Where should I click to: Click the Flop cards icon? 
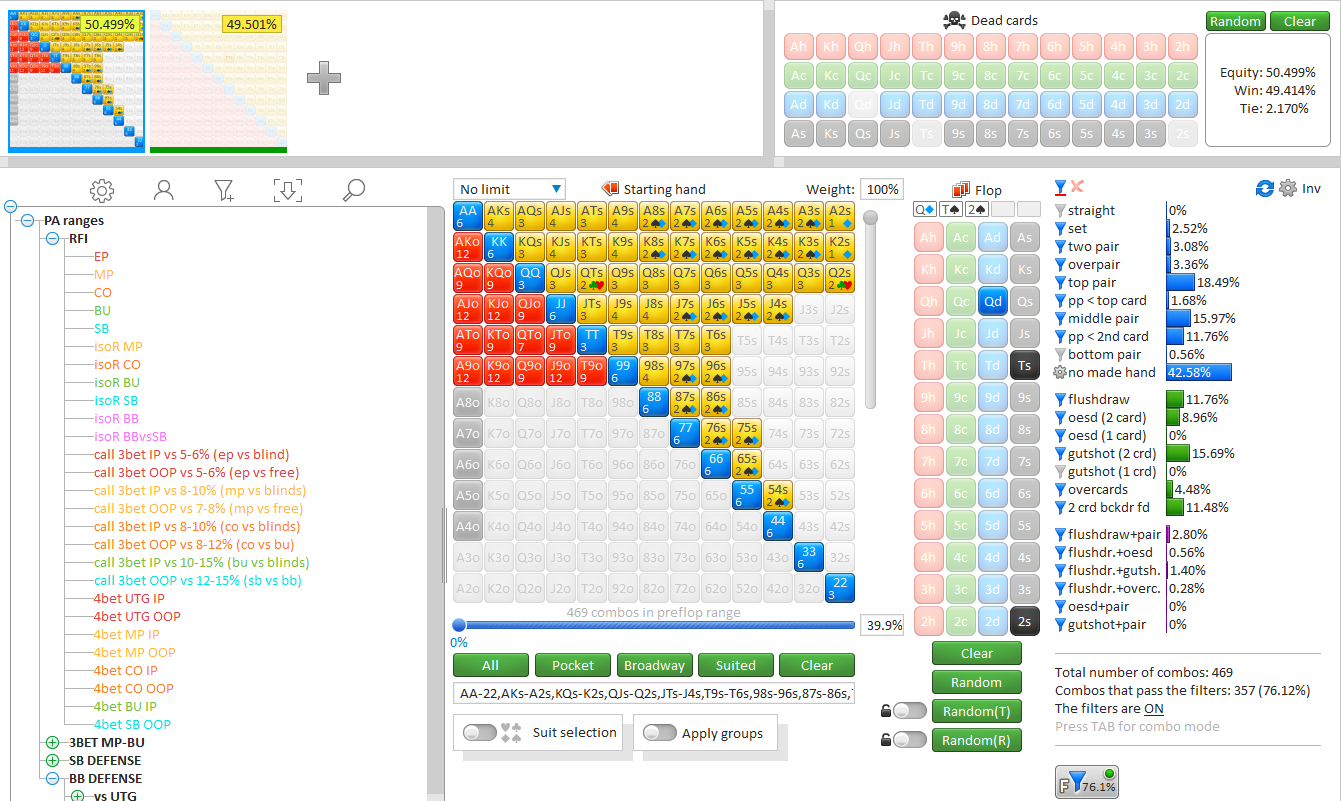[962, 189]
